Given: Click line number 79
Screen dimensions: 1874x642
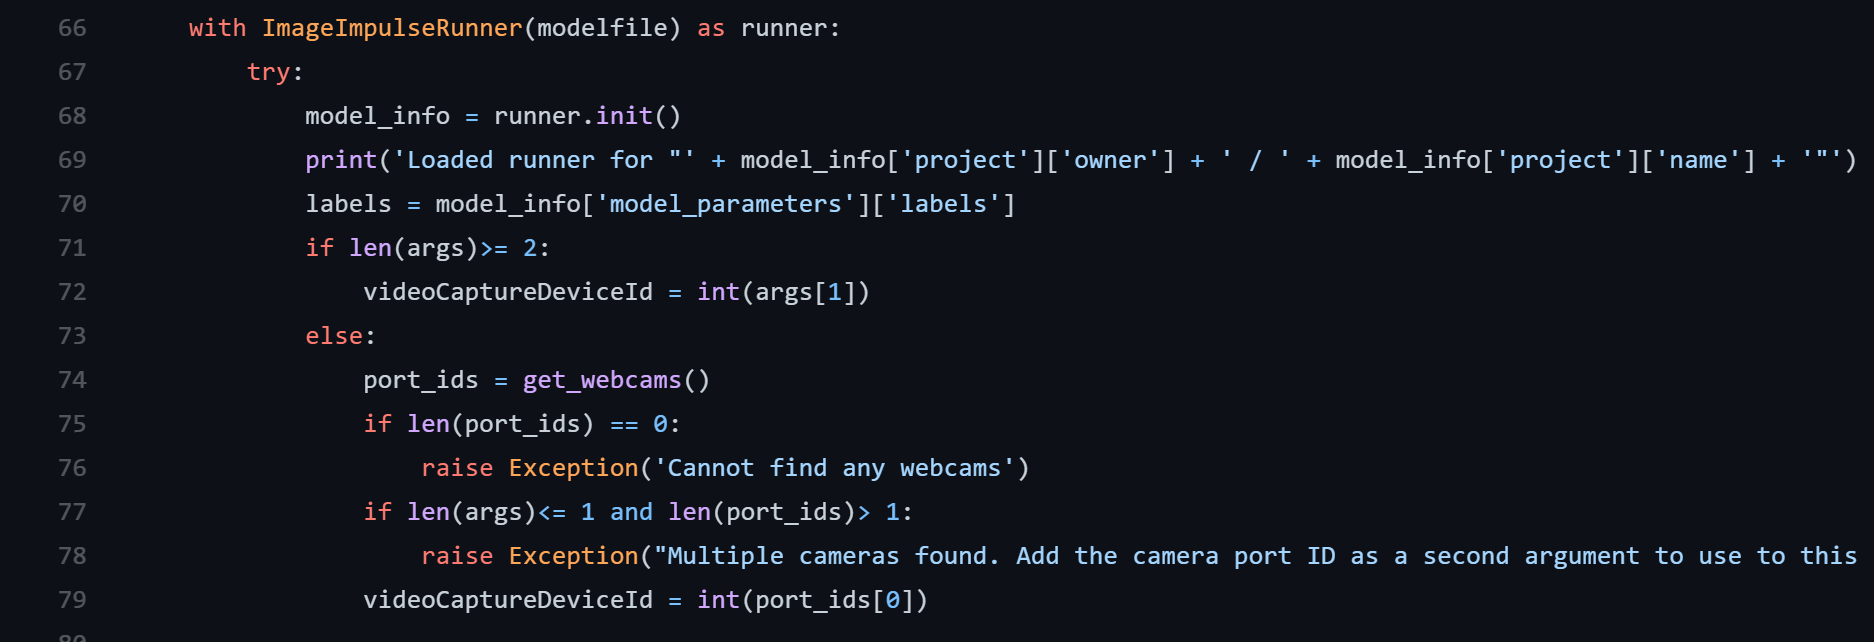Looking at the screenshot, I should 72,600.
